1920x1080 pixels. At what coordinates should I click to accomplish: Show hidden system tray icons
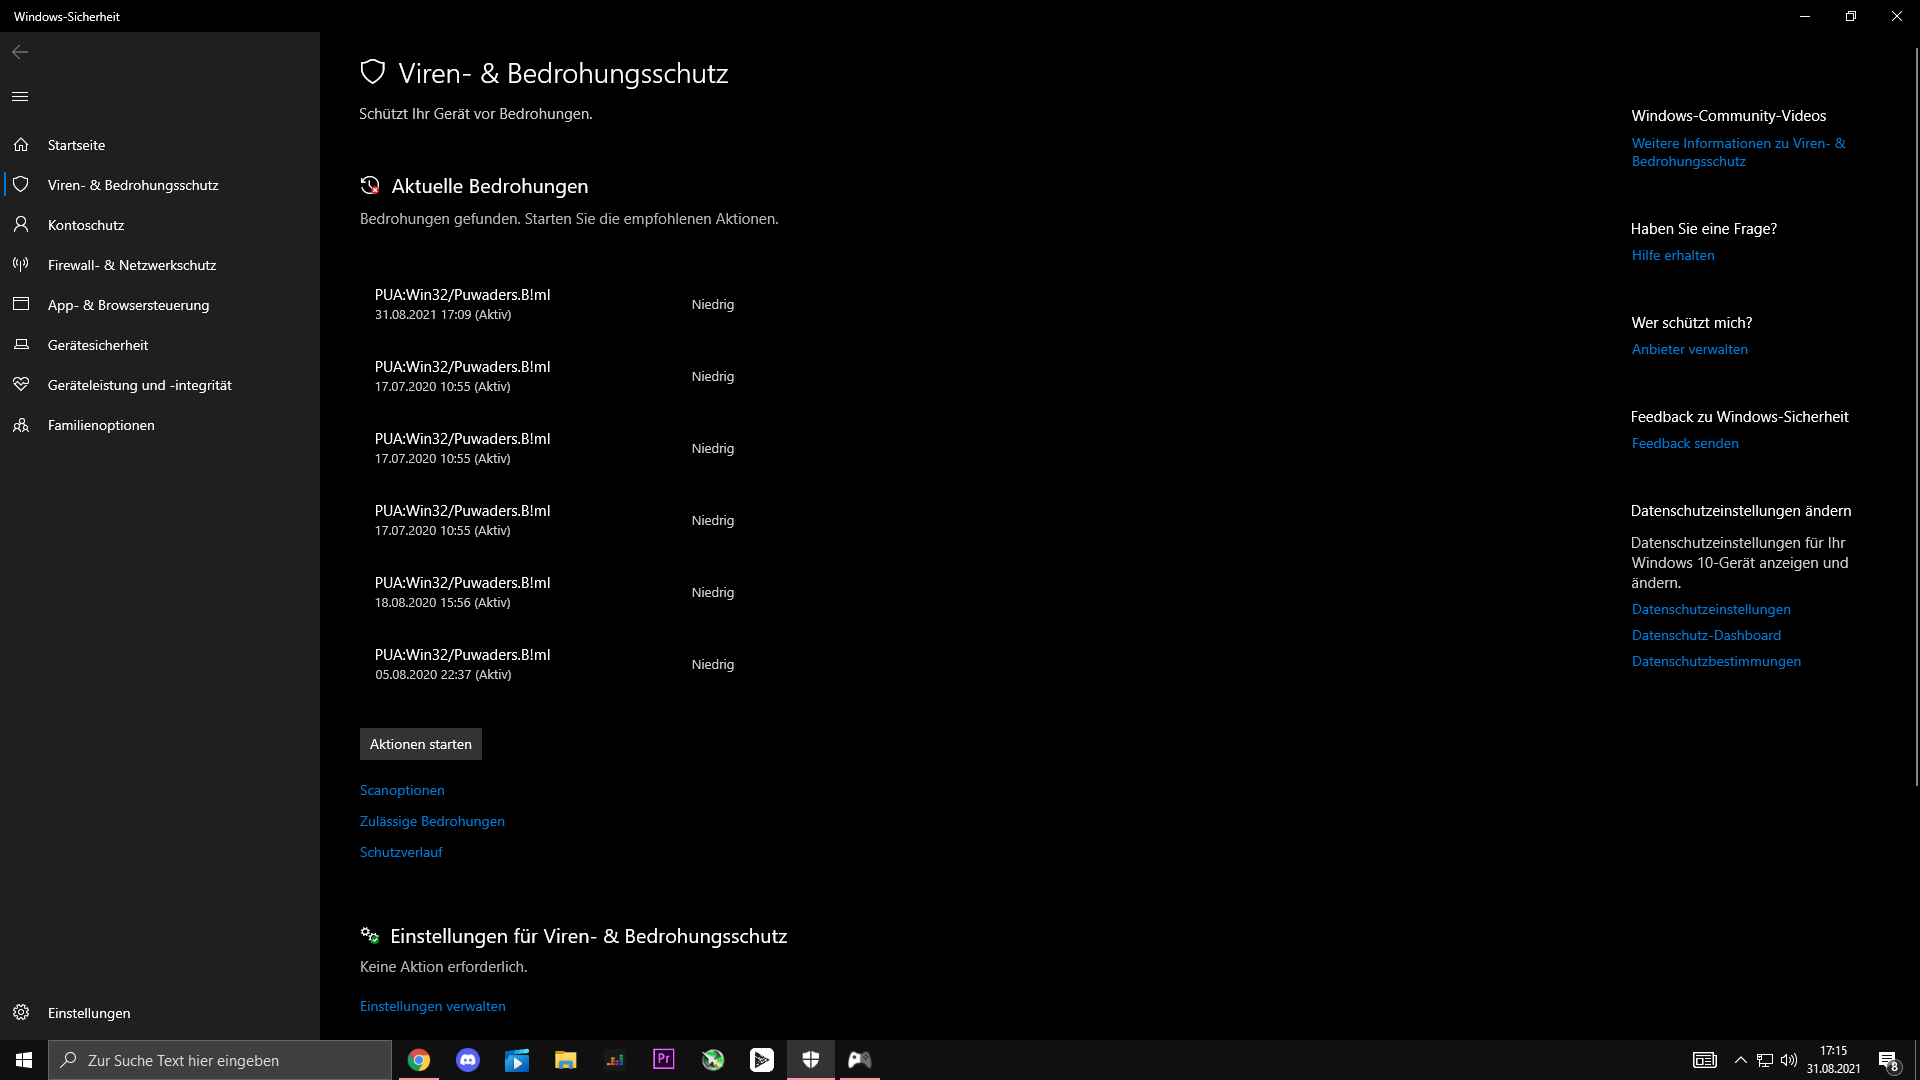point(1741,1060)
